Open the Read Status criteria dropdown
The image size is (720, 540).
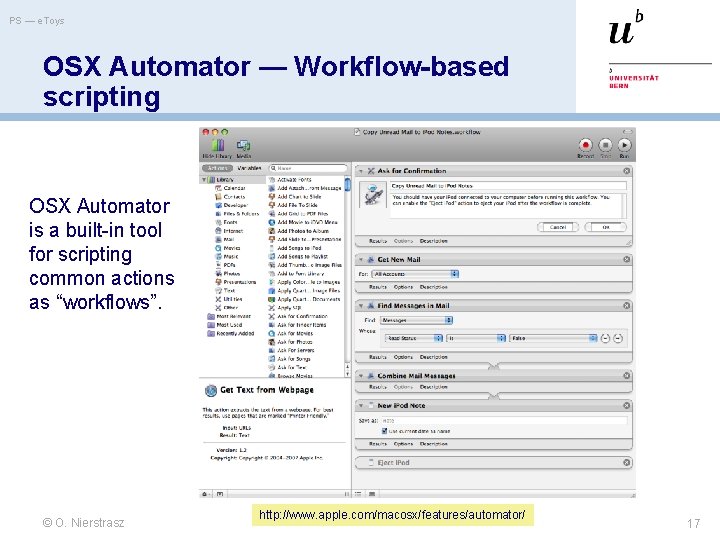[x=414, y=338]
